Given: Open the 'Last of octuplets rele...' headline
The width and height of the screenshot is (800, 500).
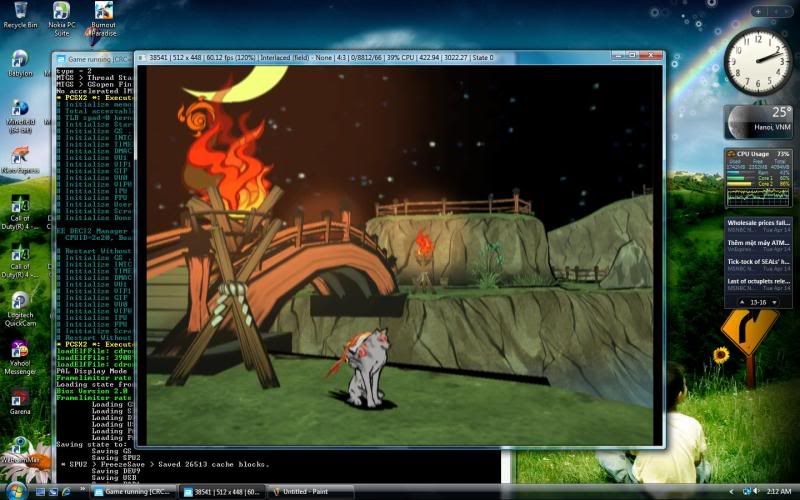Looking at the screenshot, I should [758, 284].
